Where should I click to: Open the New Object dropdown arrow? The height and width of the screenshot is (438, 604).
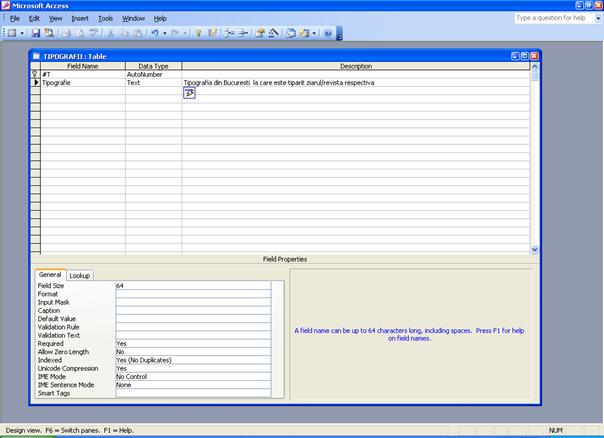[315, 33]
